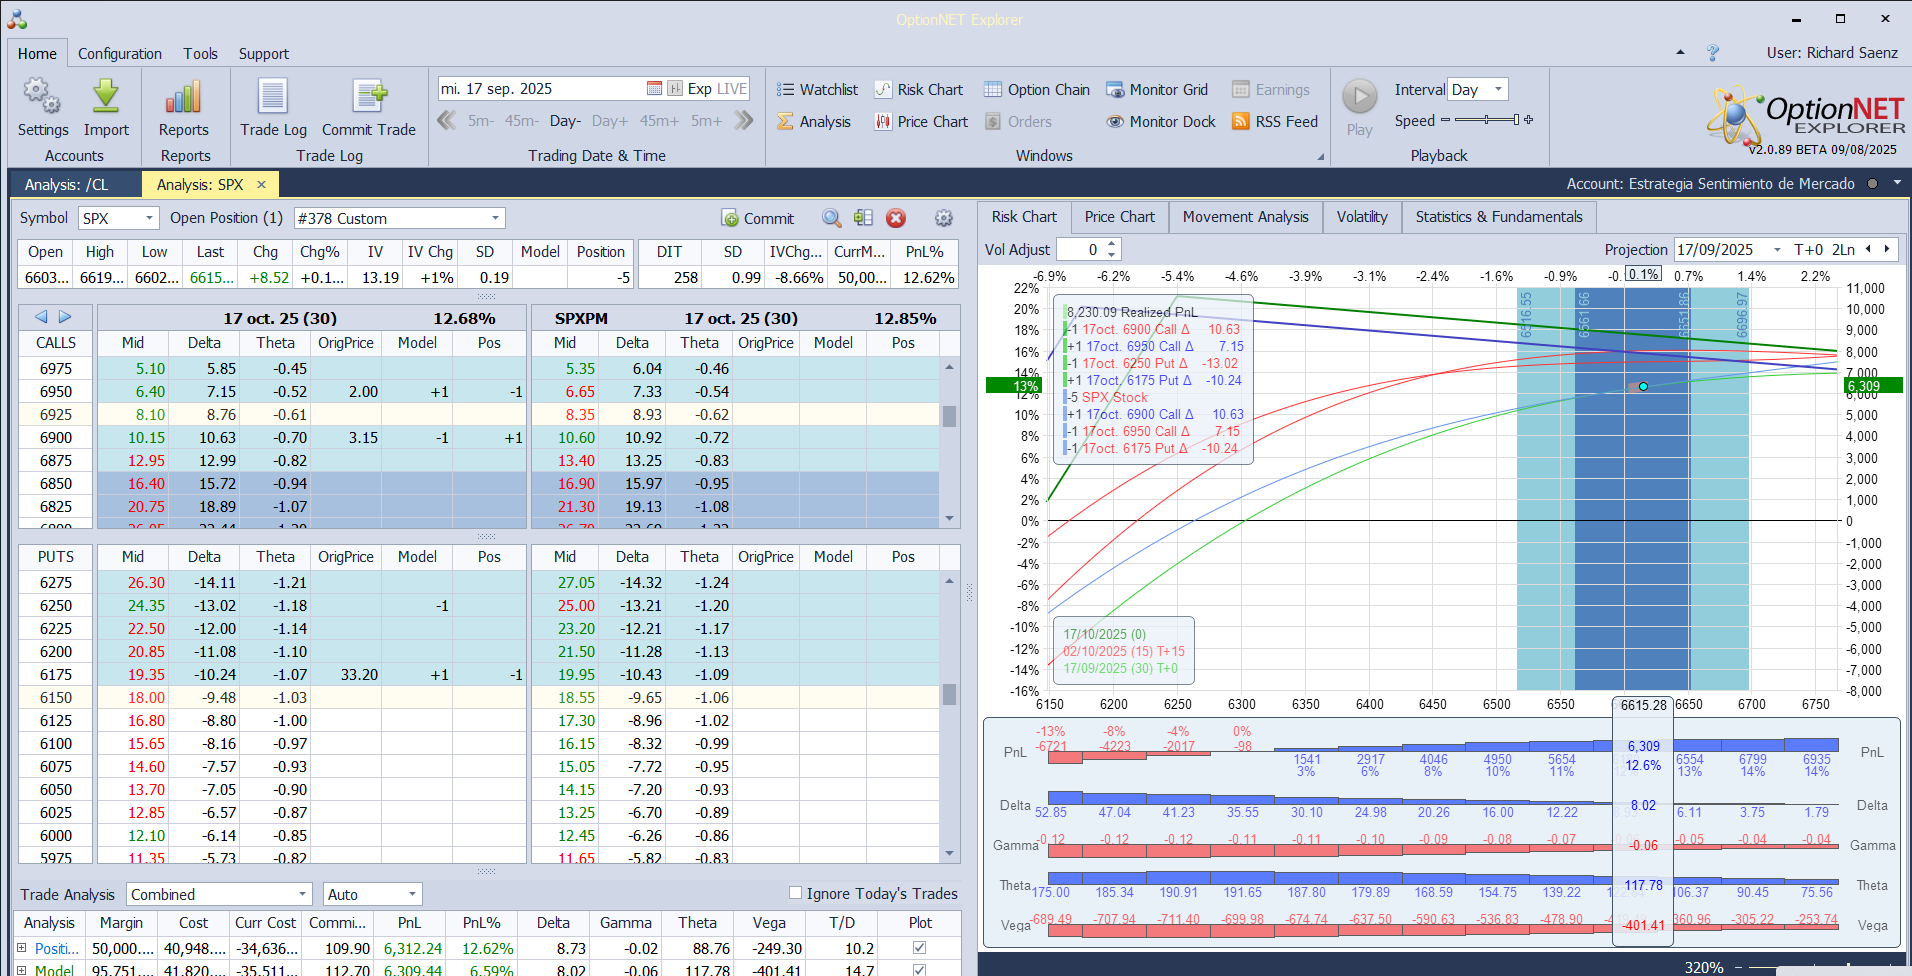
Task: Open the position settings gear icon
Action: (x=943, y=218)
